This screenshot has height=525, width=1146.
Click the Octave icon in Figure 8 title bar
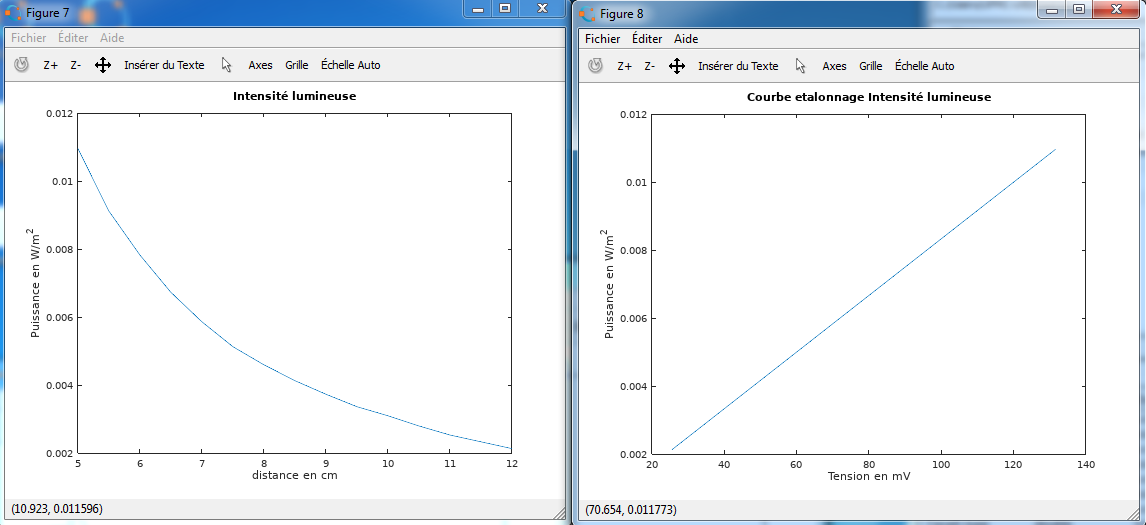587,13
